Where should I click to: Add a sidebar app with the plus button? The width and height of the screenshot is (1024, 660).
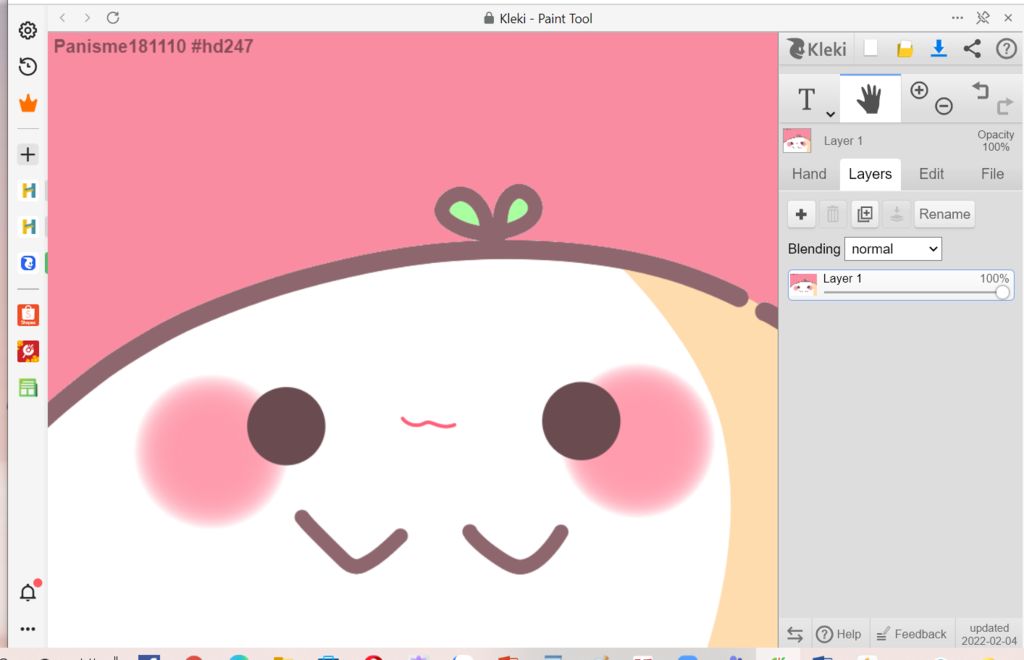(x=27, y=154)
